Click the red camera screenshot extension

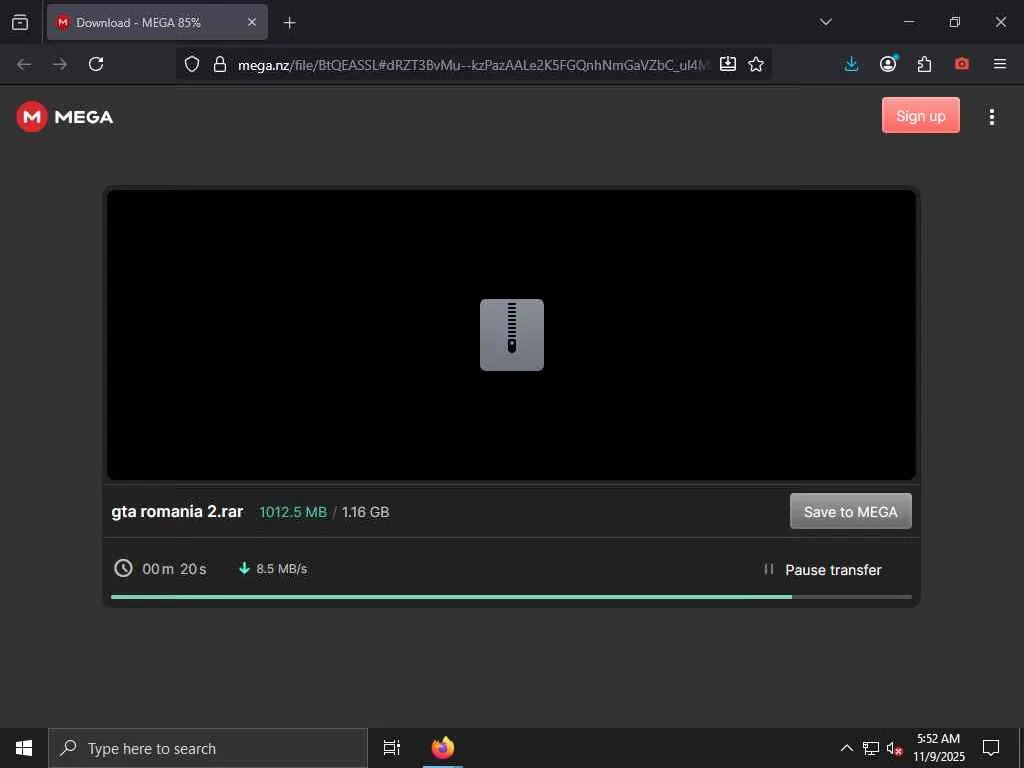click(x=961, y=64)
